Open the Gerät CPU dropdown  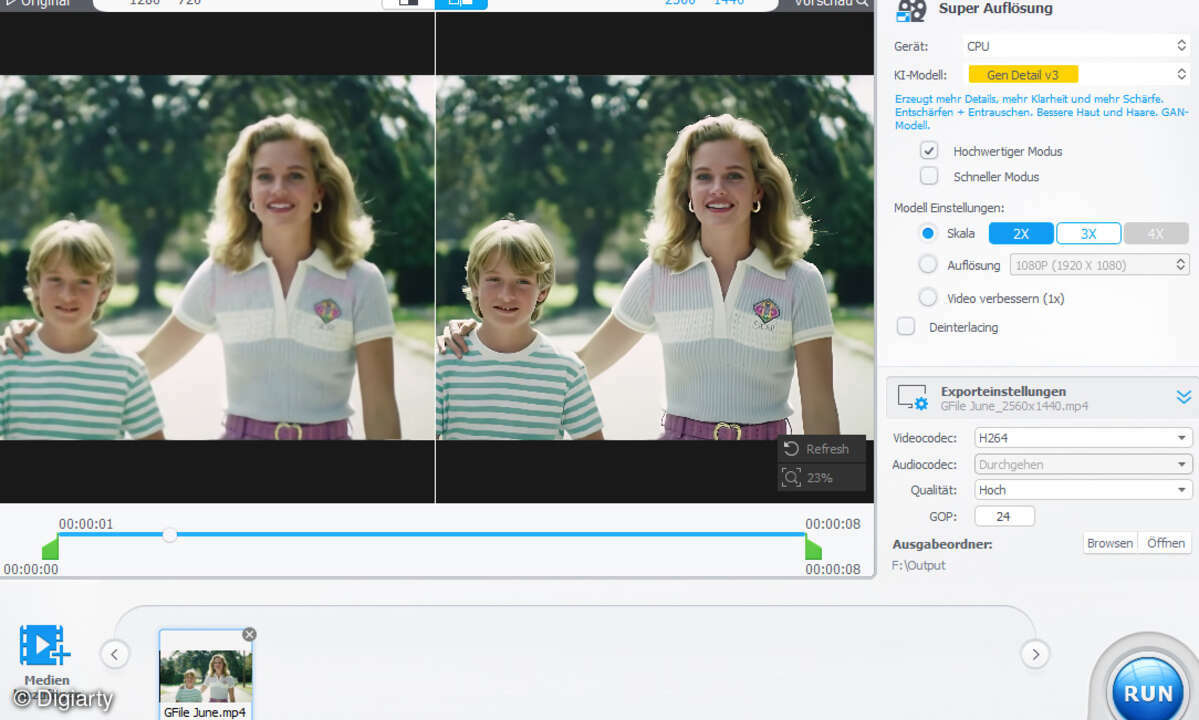[1076, 46]
